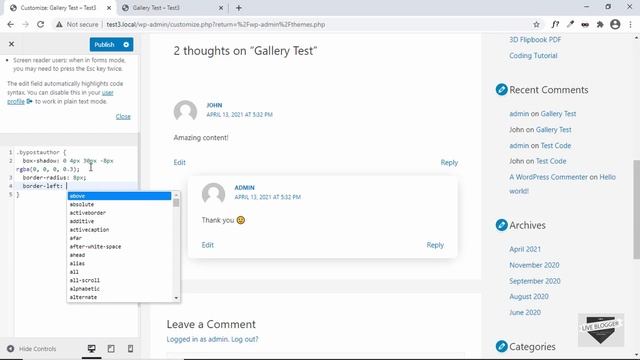Click Edit under Admin's comment
The width and height of the screenshot is (640, 360).
point(207,245)
